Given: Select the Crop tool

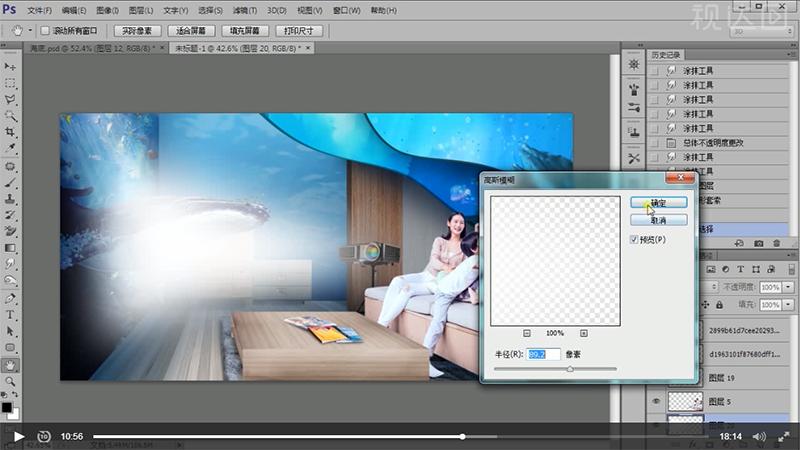Looking at the screenshot, I should tap(10, 133).
